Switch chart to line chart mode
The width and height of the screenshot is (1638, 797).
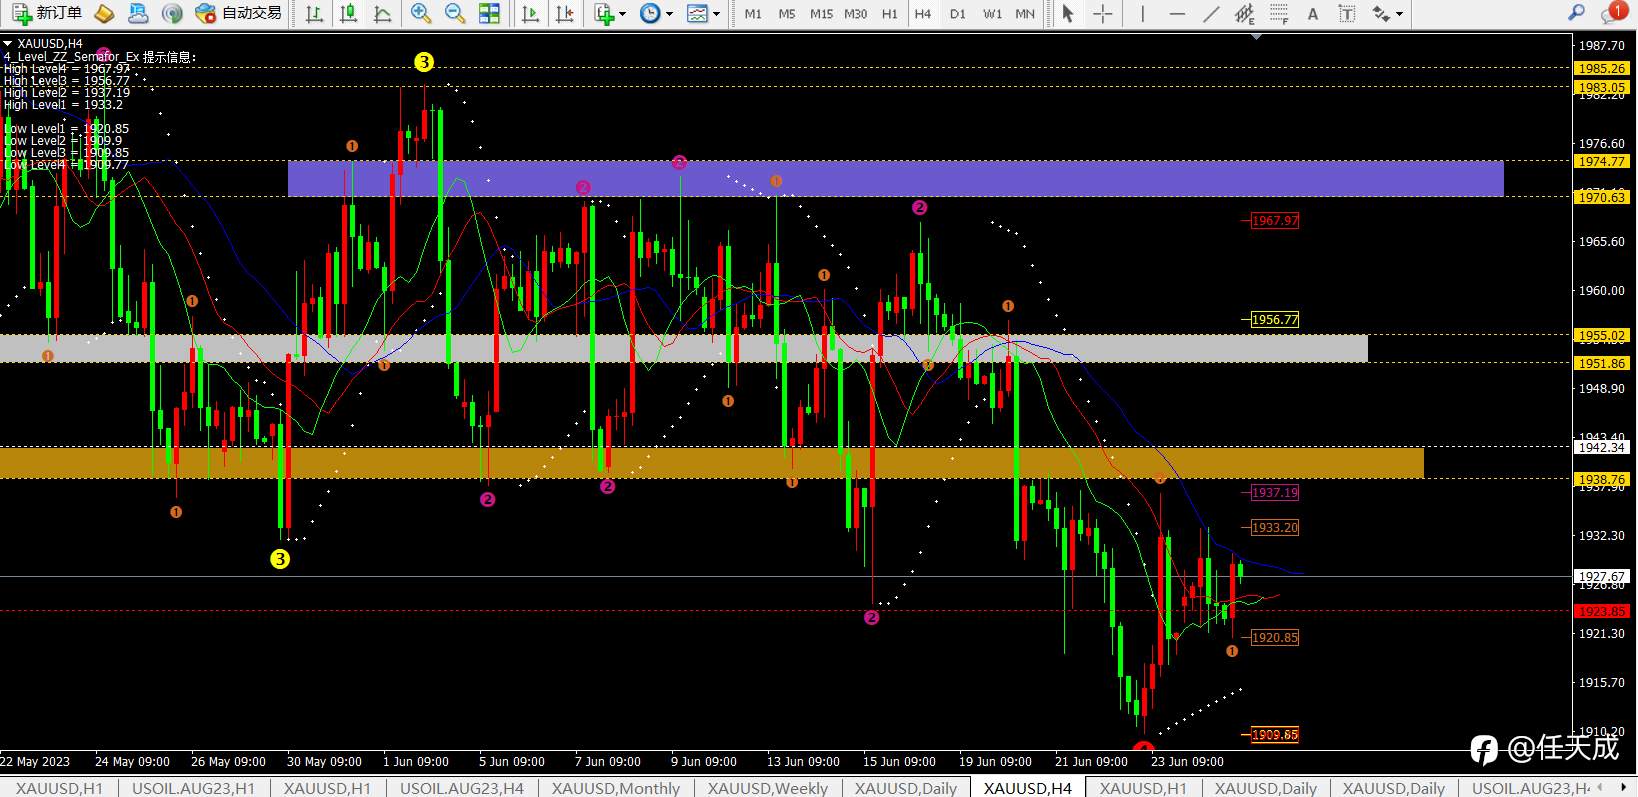(382, 13)
